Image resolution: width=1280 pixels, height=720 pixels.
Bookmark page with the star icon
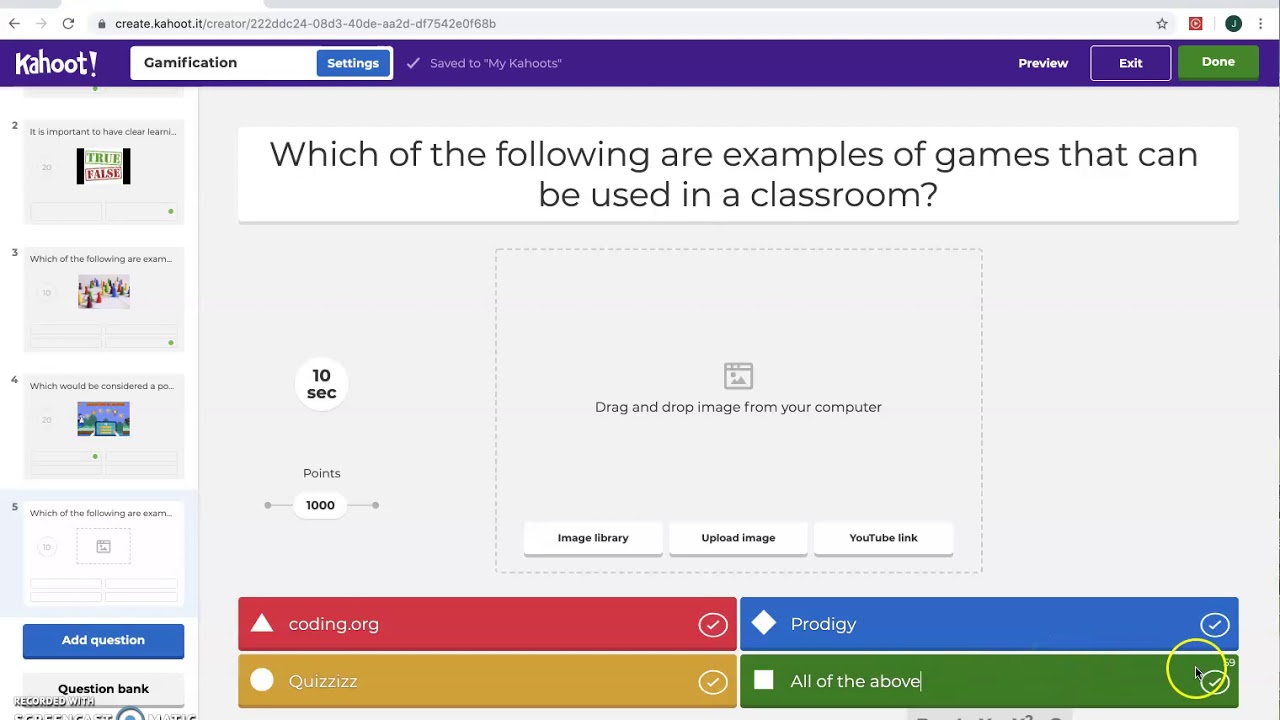[x=1162, y=23]
